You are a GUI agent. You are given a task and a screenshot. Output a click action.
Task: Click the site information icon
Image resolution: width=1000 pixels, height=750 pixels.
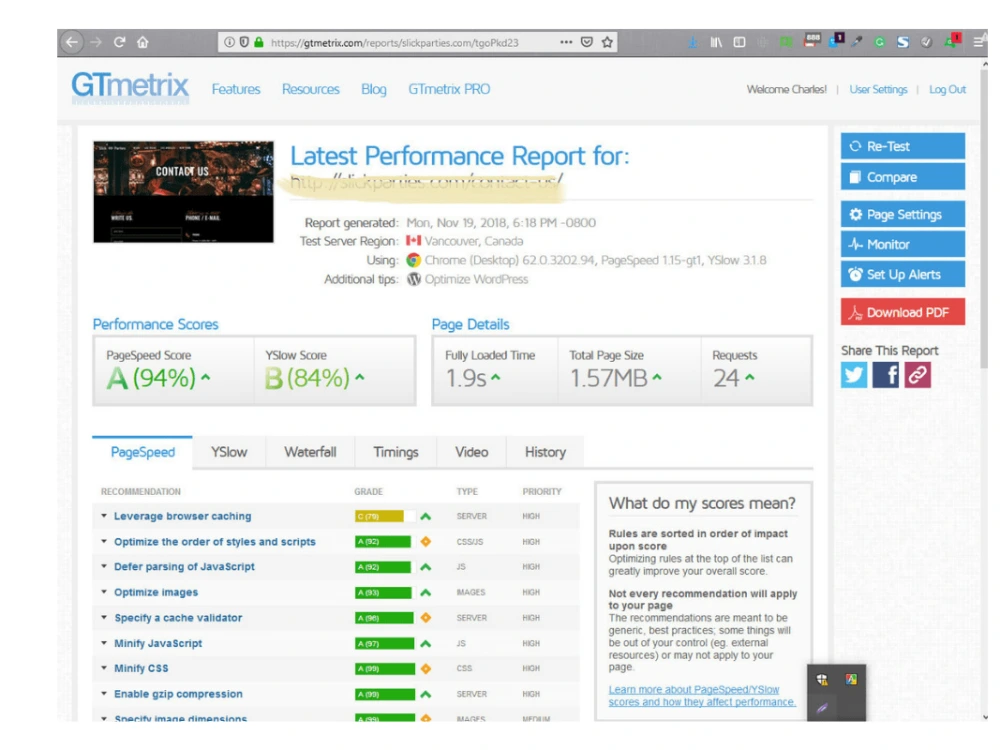[229, 43]
